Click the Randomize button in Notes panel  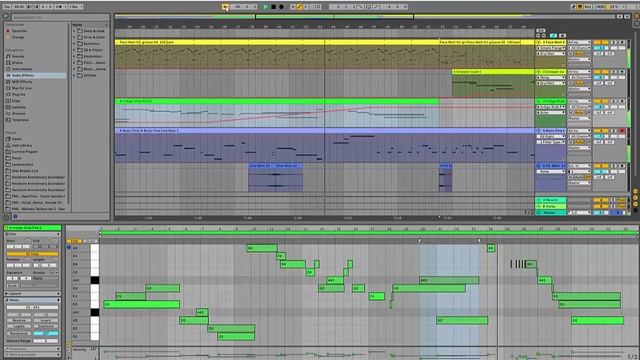[19, 333]
